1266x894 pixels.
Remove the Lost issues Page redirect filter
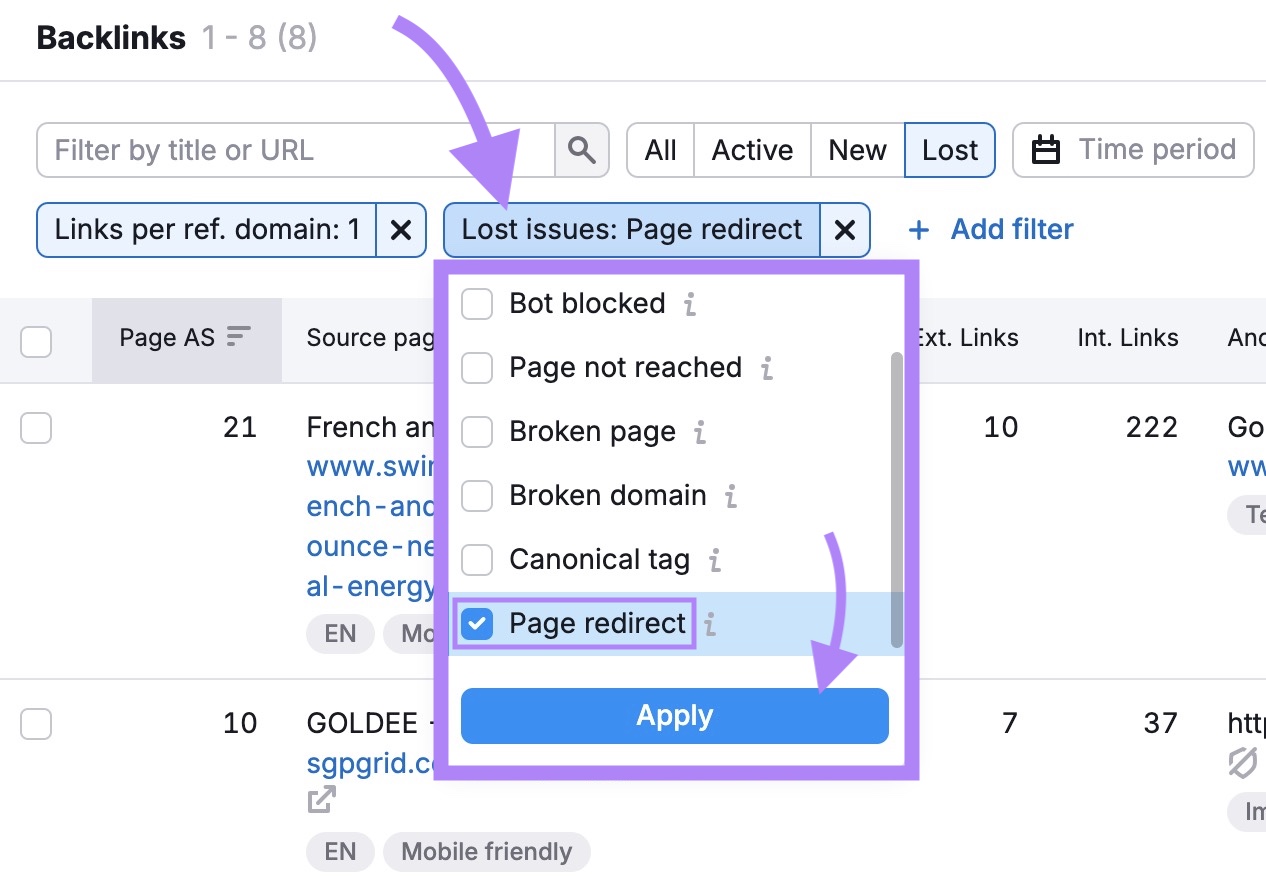pos(845,229)
